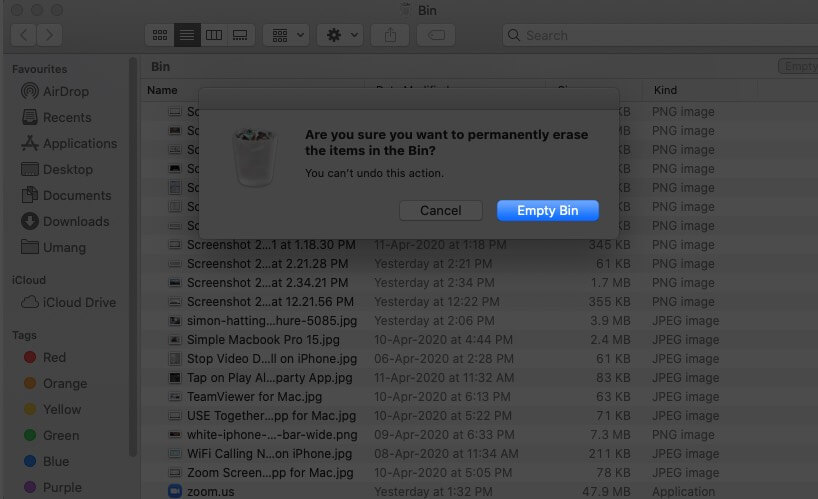818x499 pixels.
Task: Click thumbnail icon of Simple Macbook Pro 15.jpg
Action: (175, 340)
